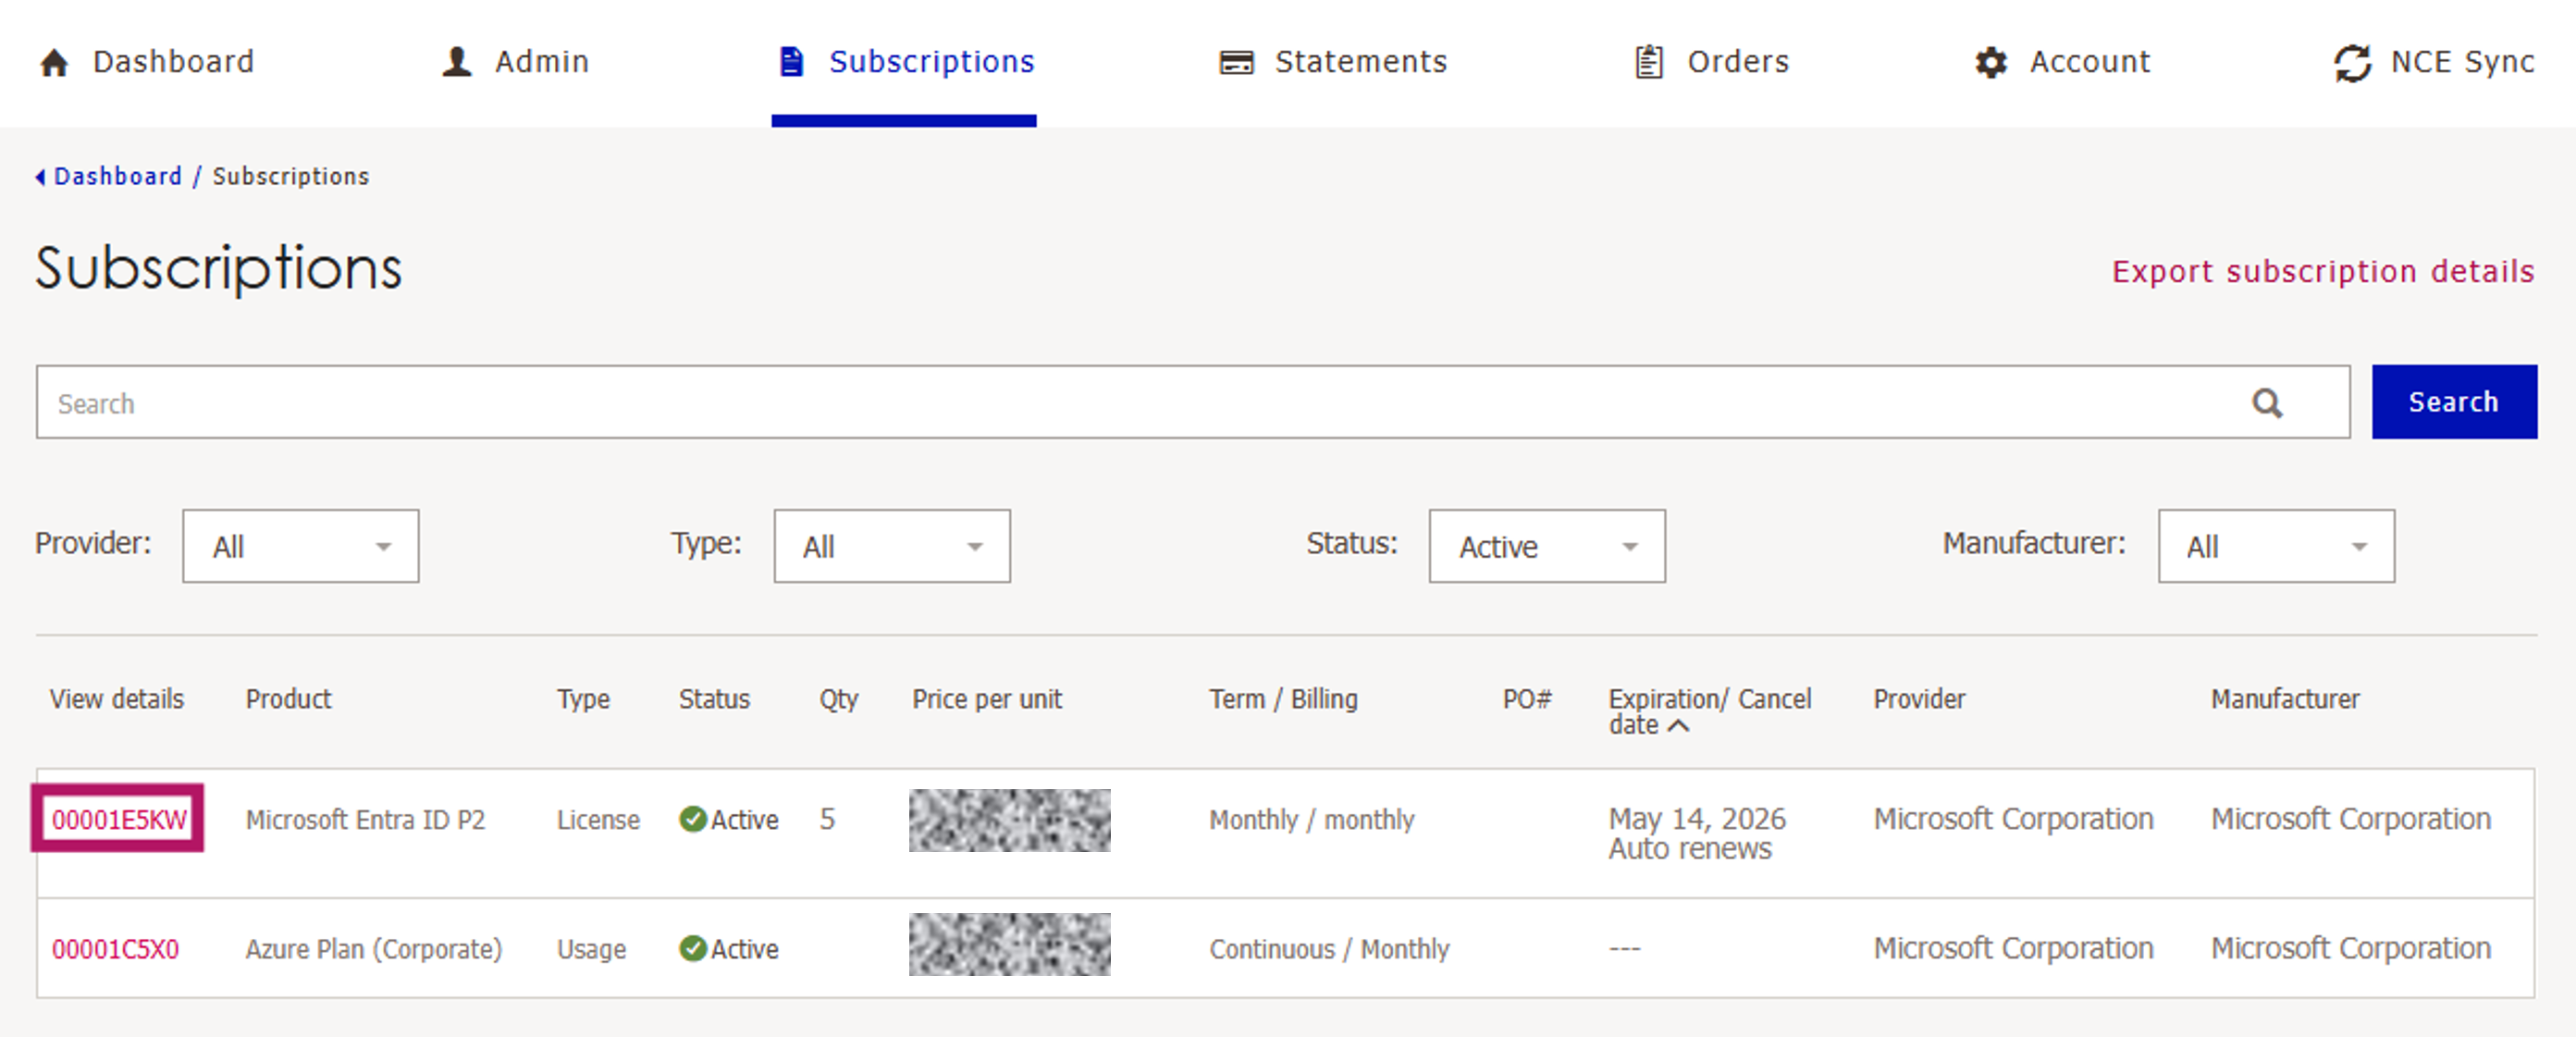Click the Account gear icon
The height and width of the screenshot is (1037, 2576).
click(x=1991, y=63)
